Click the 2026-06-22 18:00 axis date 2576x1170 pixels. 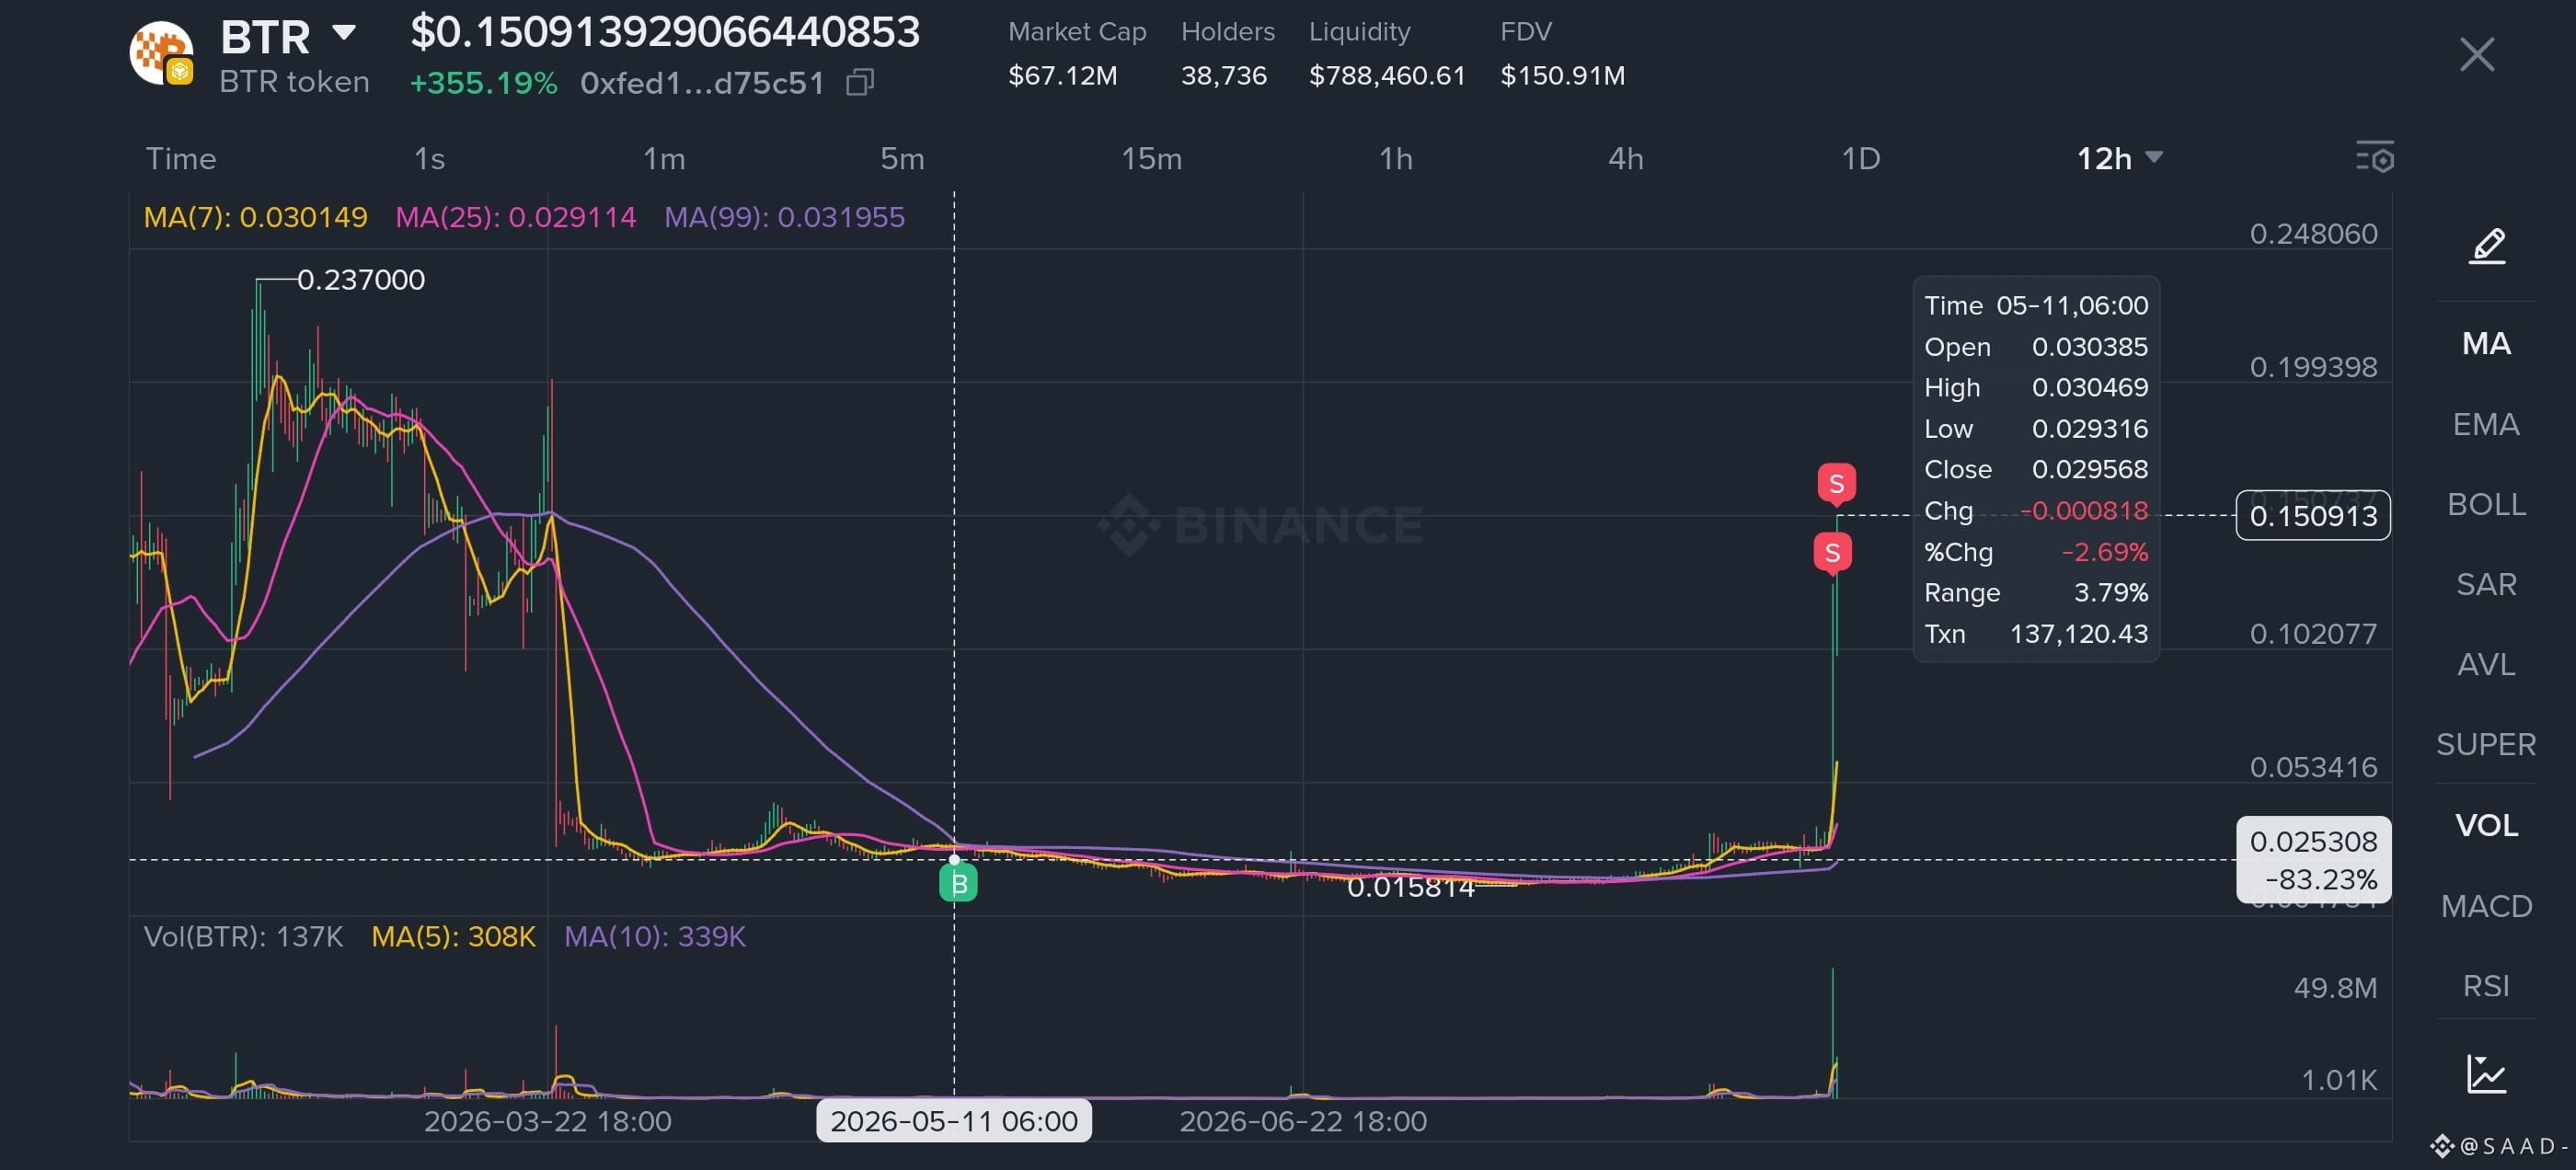[x=1303, y=1121]
